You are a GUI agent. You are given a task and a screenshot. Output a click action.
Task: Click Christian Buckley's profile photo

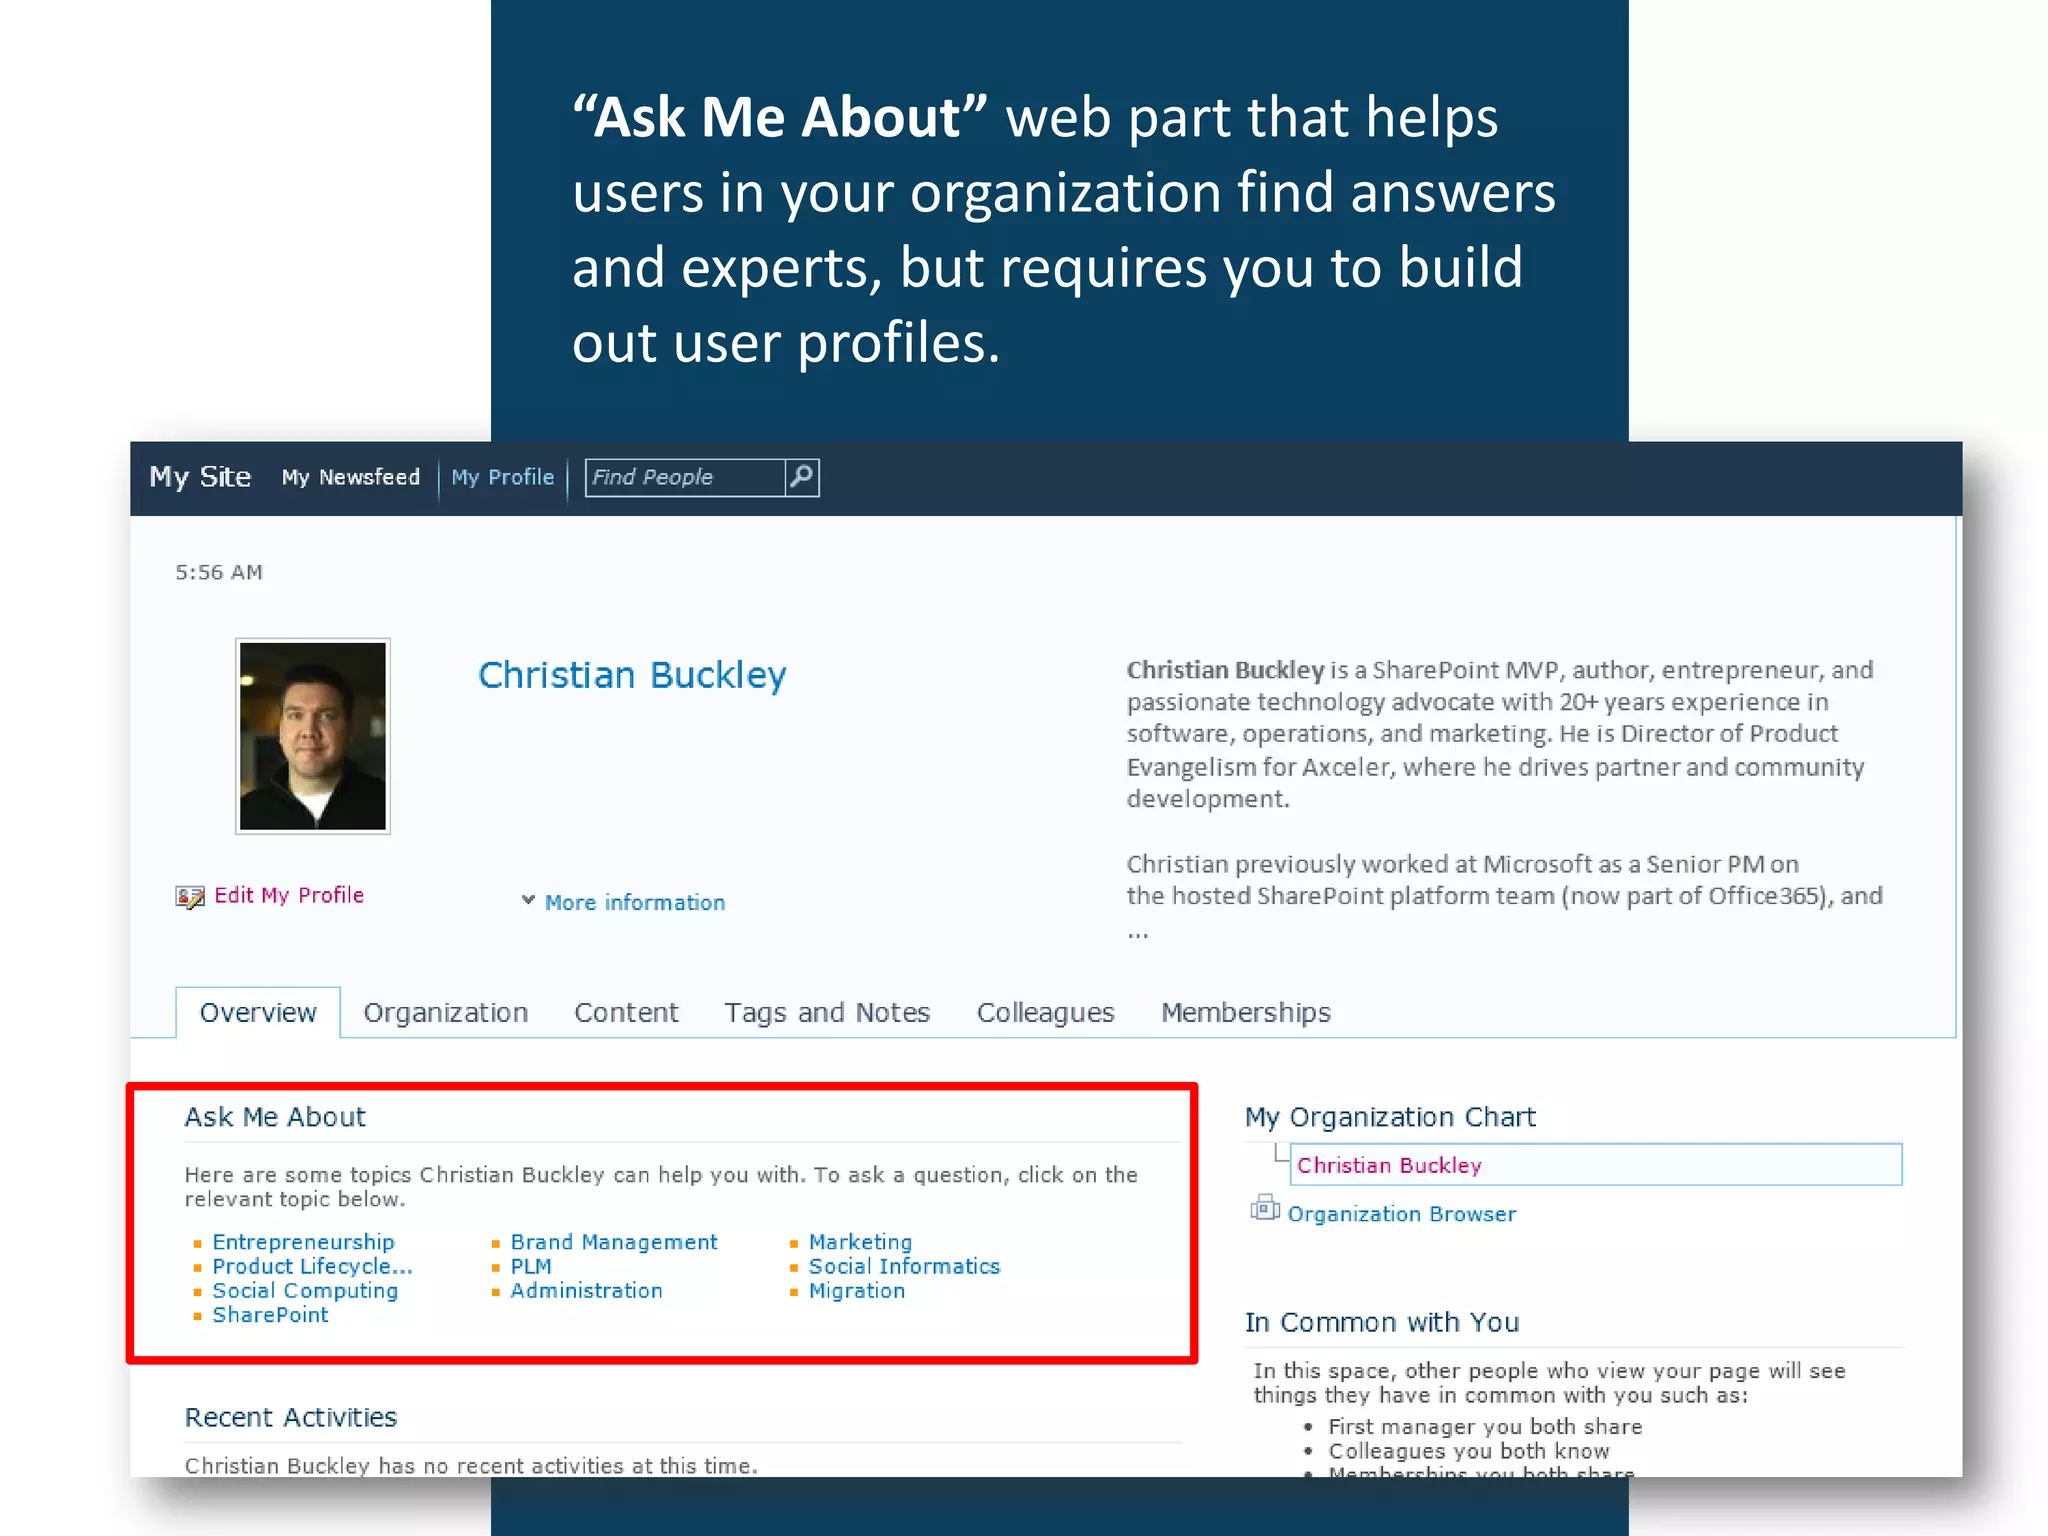(313, 735)
